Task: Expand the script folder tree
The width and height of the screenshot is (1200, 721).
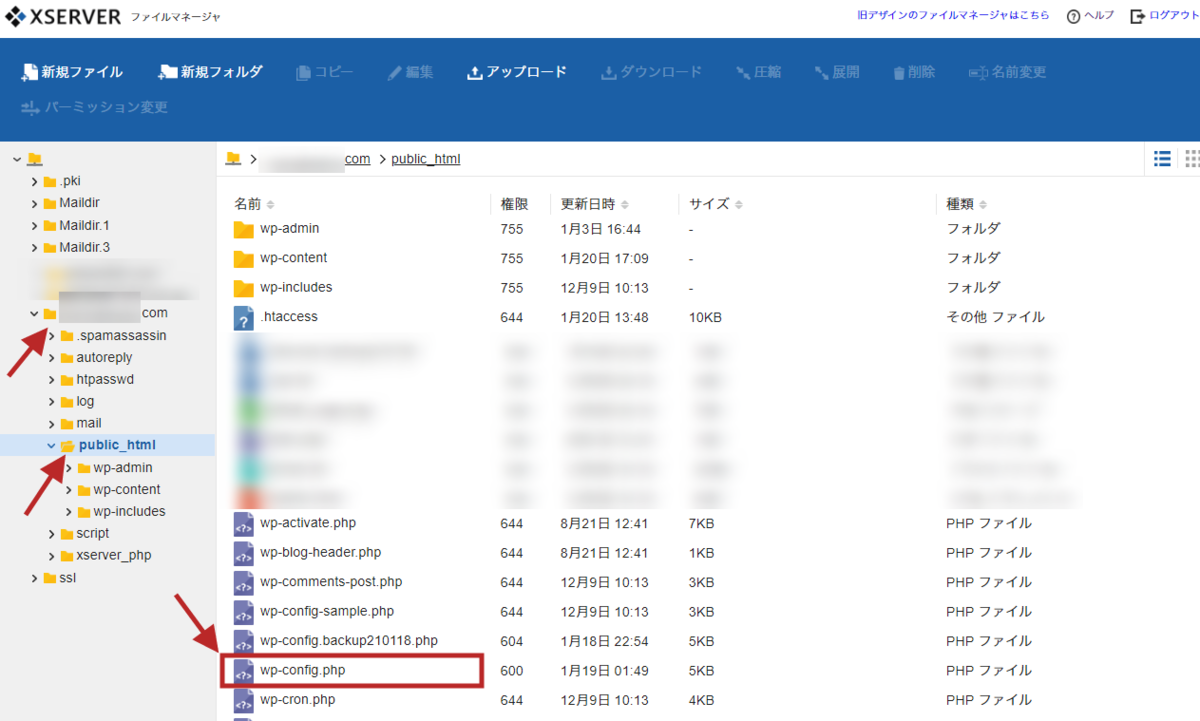Action: (x=53, y=533)
